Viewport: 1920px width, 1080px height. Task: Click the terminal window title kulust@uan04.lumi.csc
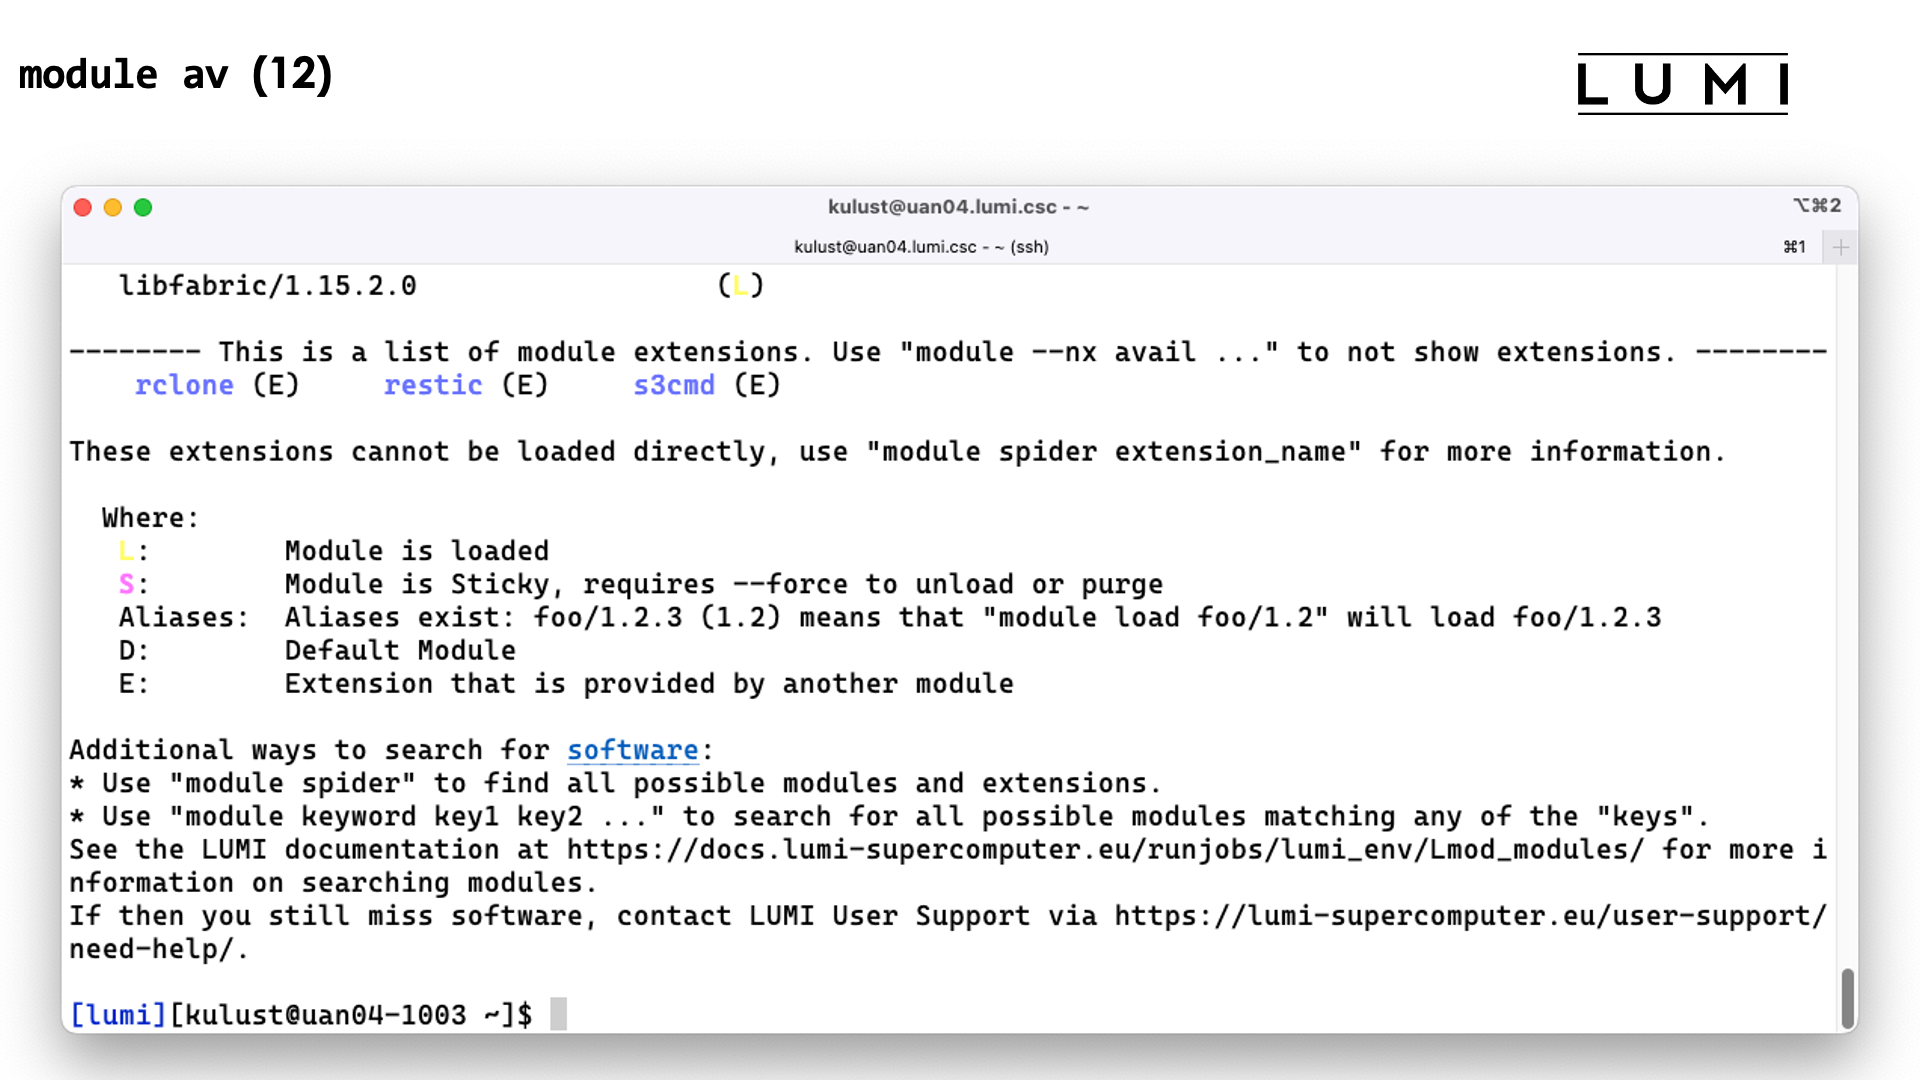point(958,207)
